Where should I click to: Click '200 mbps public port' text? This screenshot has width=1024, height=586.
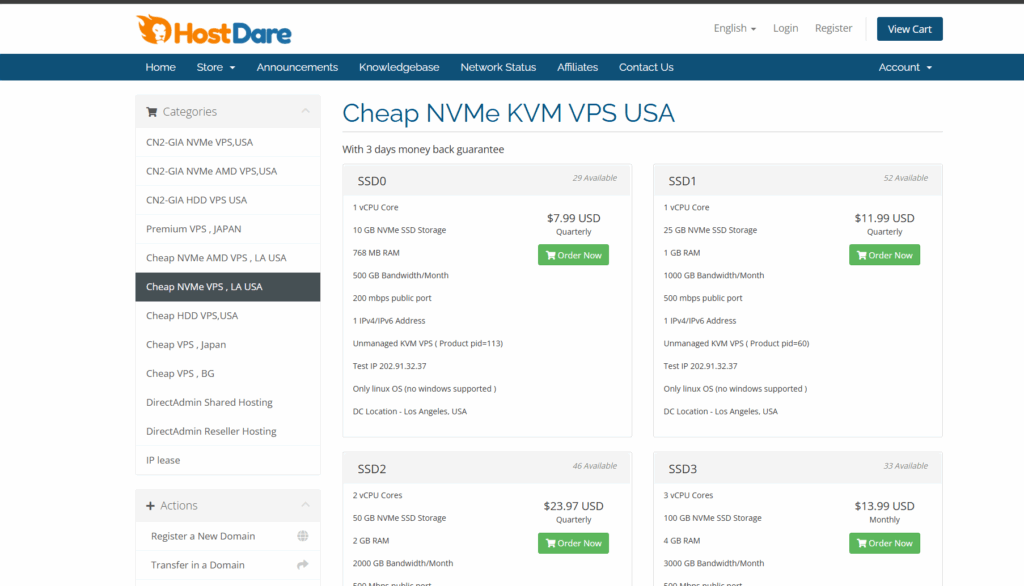[x=392, y=298]
